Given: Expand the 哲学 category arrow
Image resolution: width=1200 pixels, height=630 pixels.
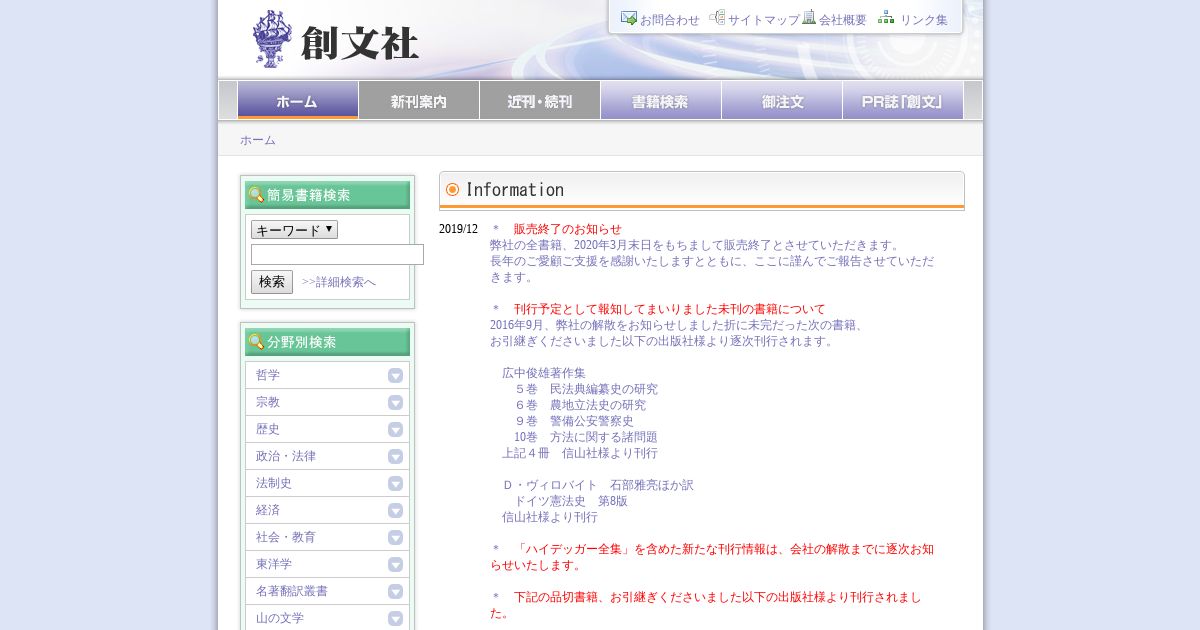Looking at the screenshot, I should coord(396,375).
